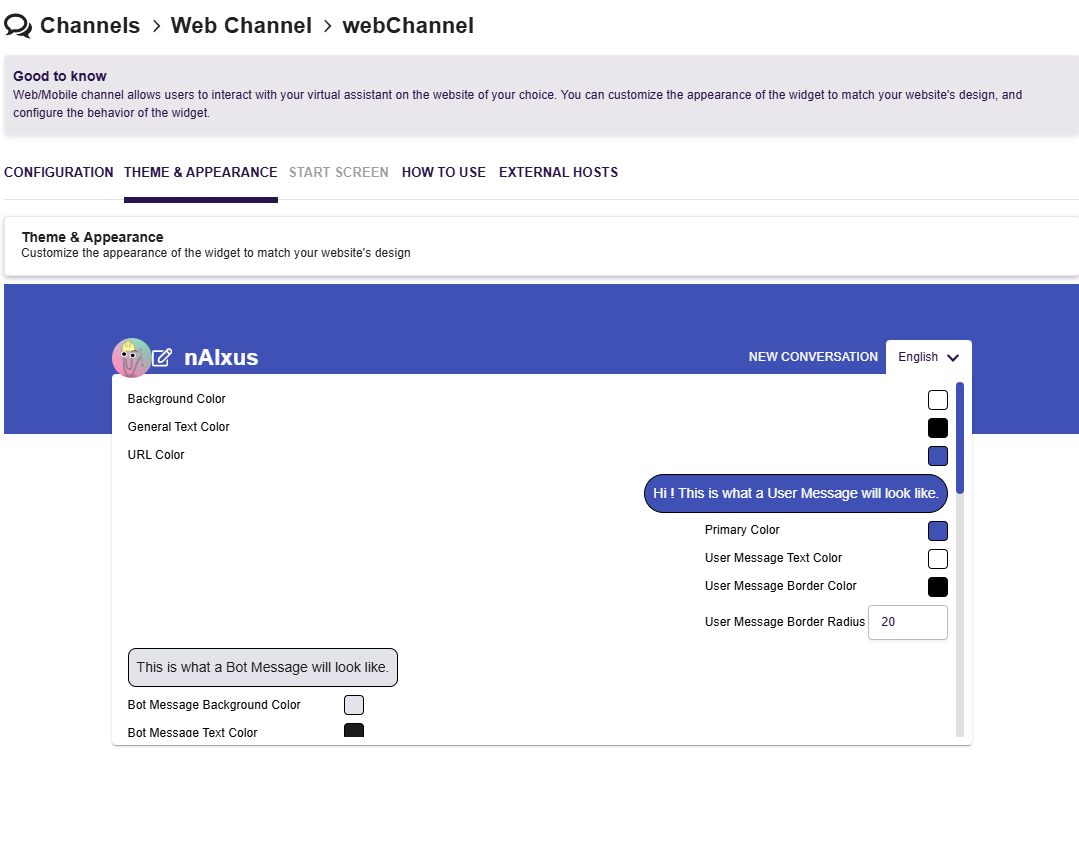Viewport: 1079px width, 866px height.
Task: Go to the HOW TO USE tab
Action: (x=444, y=172)
